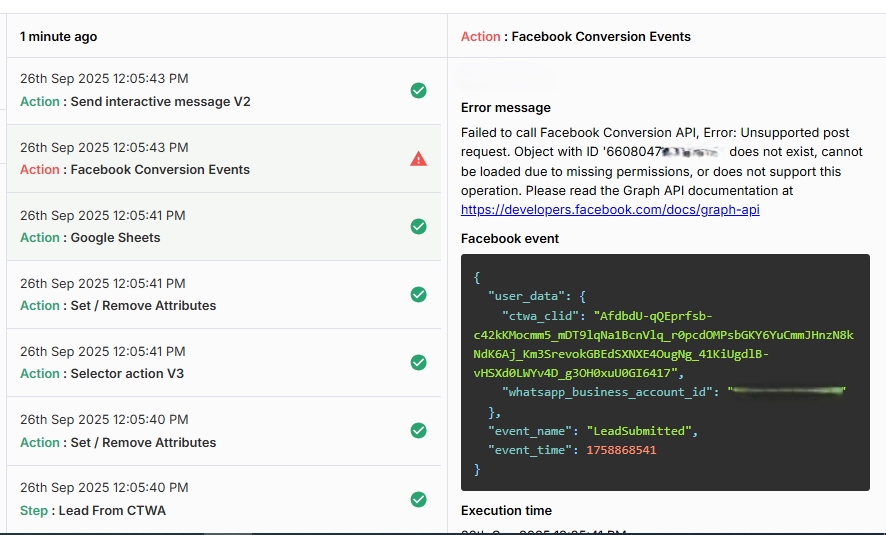Open the Graph API documentation link

pyautogui.click(x=610, y=209)
